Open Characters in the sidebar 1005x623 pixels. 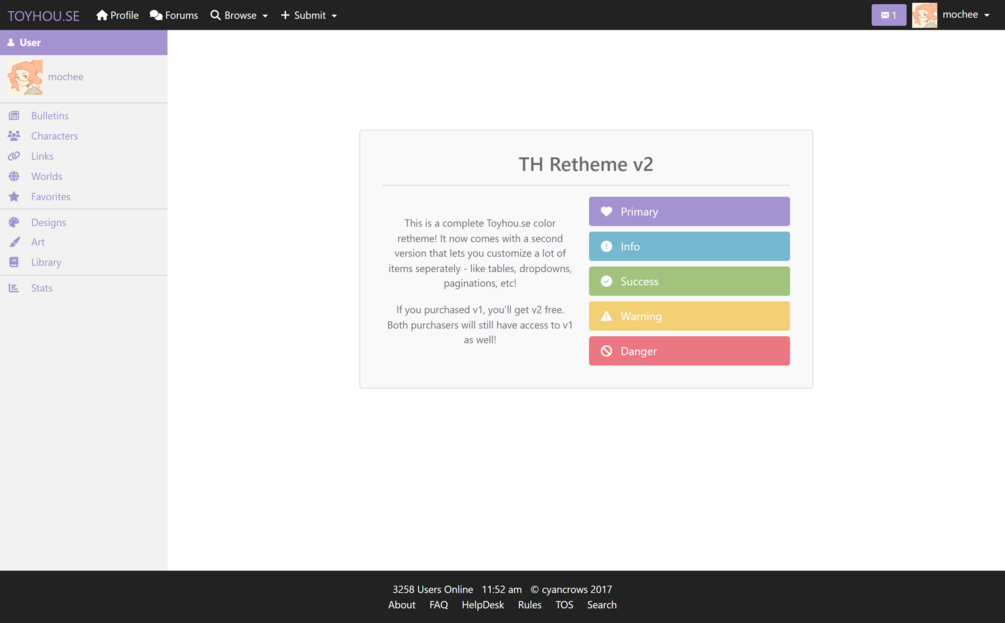pos(54,136)
